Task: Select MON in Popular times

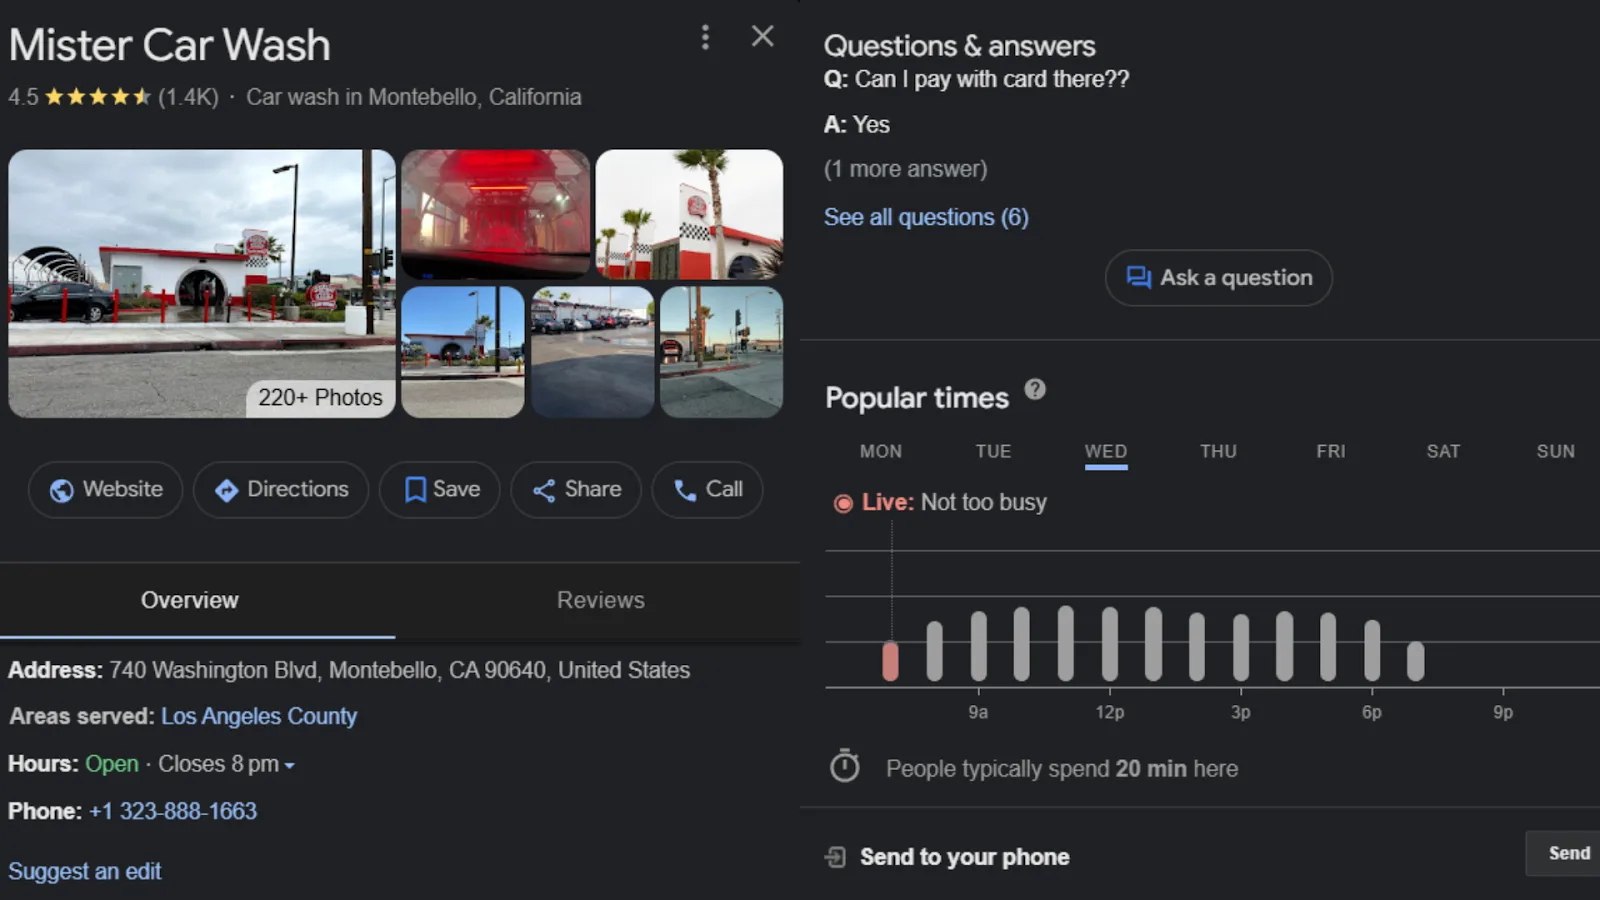Action: point(881,452)
